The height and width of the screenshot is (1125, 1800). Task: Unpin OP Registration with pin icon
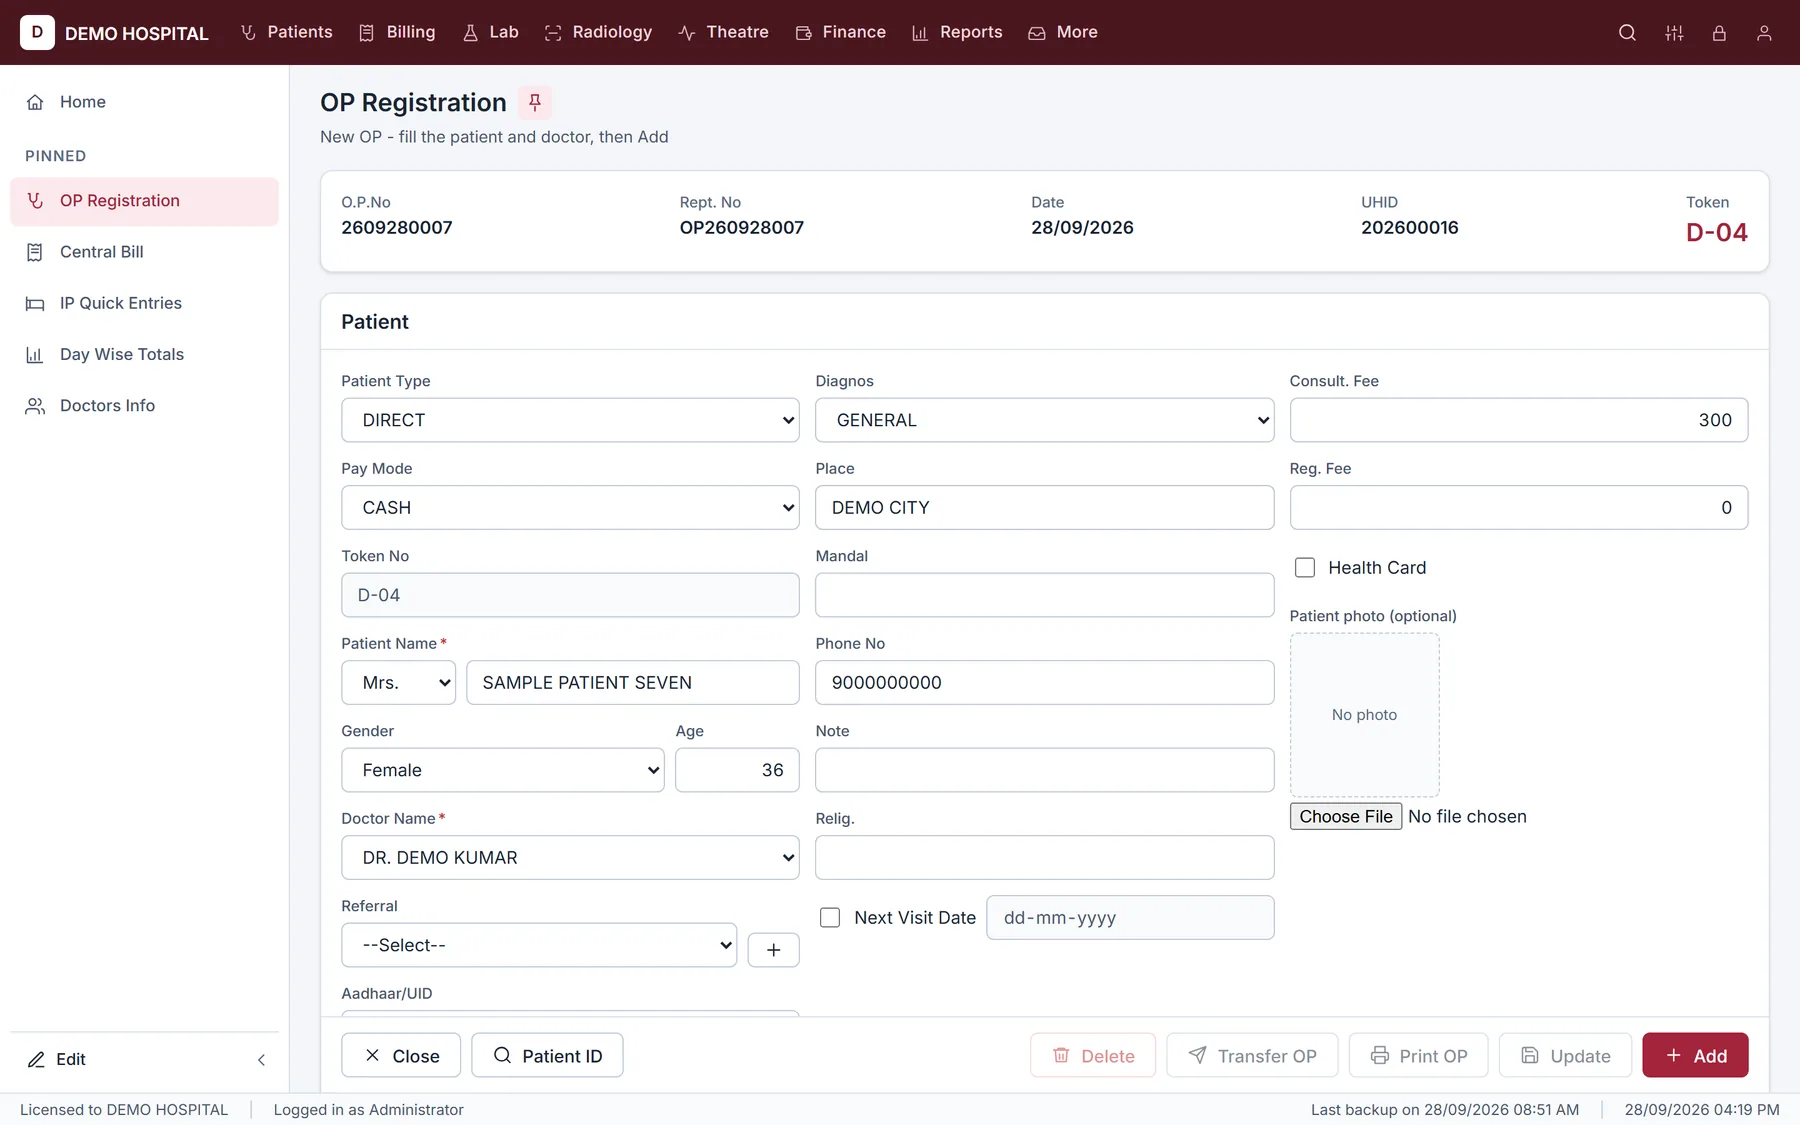(535, 102)
